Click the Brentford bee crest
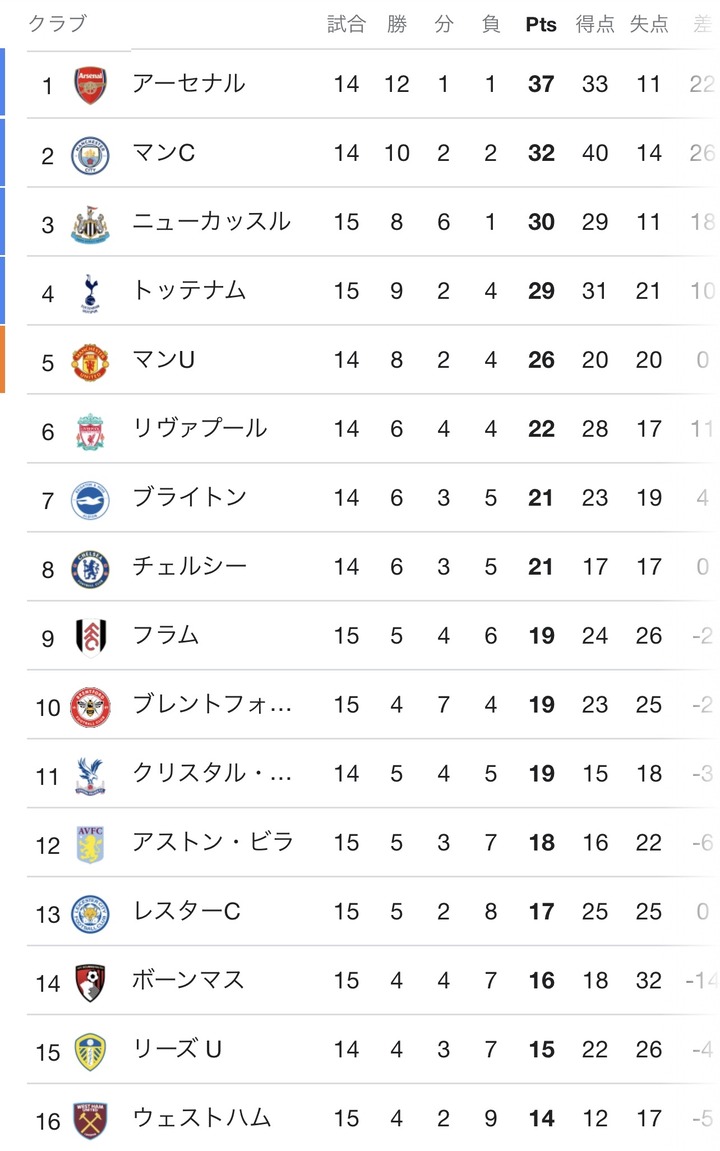The width and height of the screenshot is (720, 1151). pos(90,707)
